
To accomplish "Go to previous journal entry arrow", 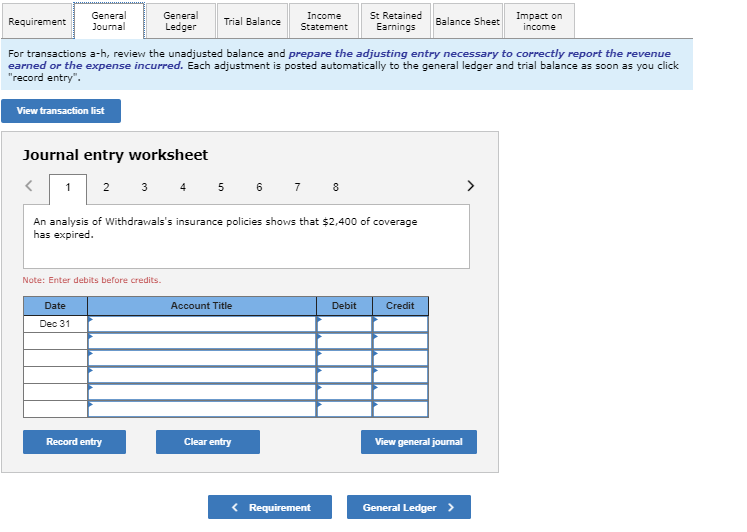I will [x=29, y=186].
